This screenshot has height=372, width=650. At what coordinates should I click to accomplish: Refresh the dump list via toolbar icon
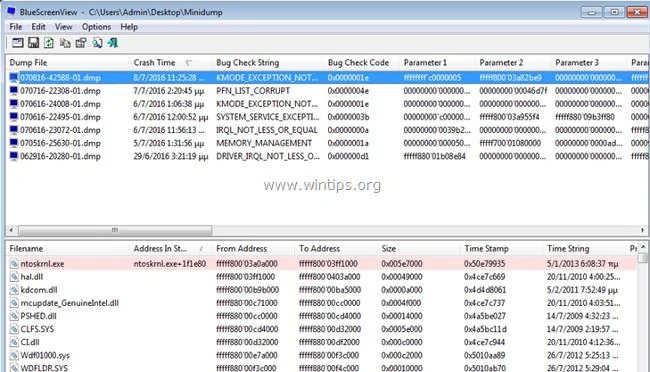(x=49, y=43)
